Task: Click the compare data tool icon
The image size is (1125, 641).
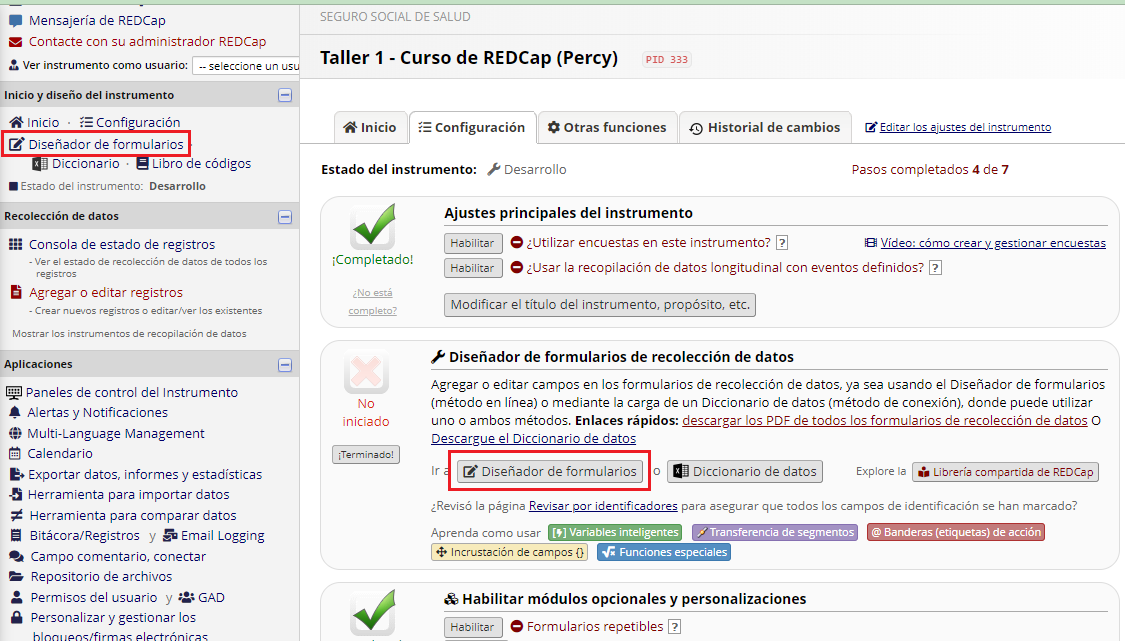Action: [16, 515]
